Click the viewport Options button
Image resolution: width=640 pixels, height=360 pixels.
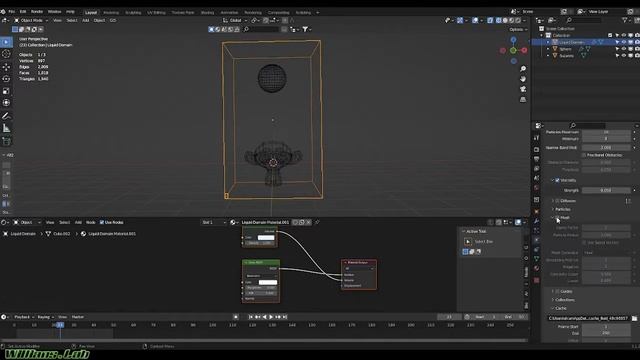pos(518,29)
